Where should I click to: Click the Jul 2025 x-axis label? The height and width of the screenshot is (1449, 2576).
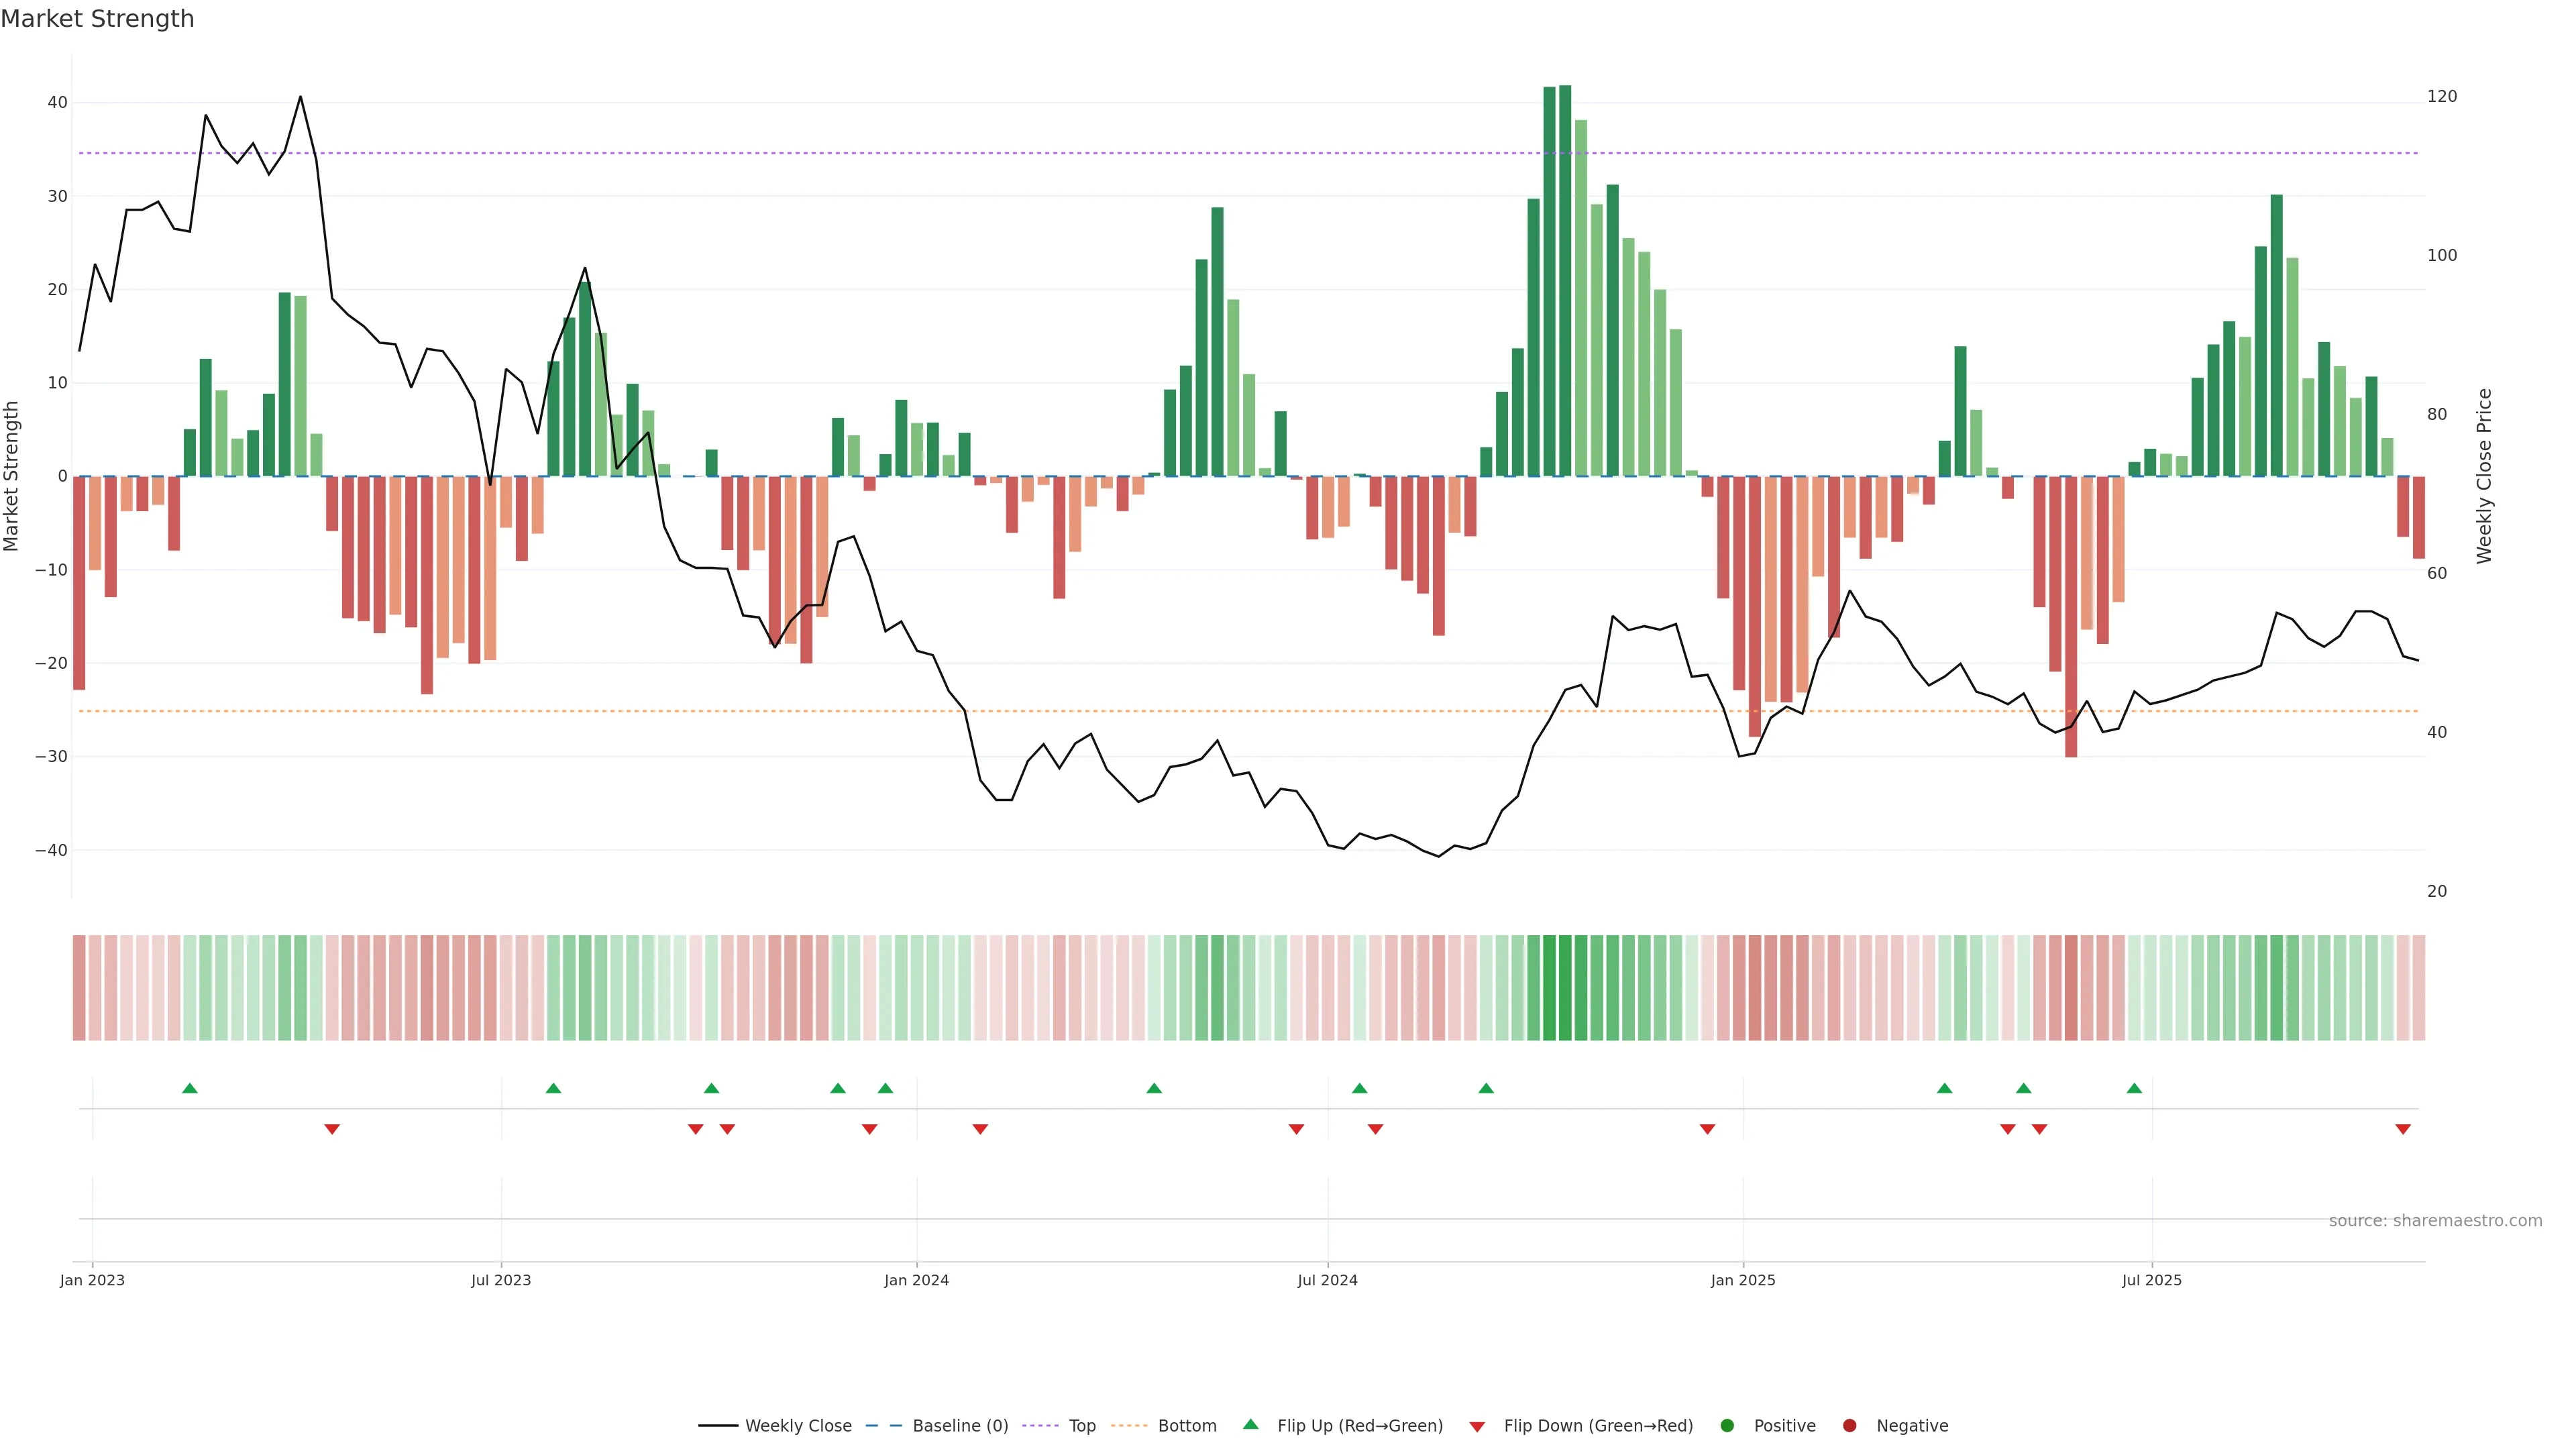point(2152,1281)
